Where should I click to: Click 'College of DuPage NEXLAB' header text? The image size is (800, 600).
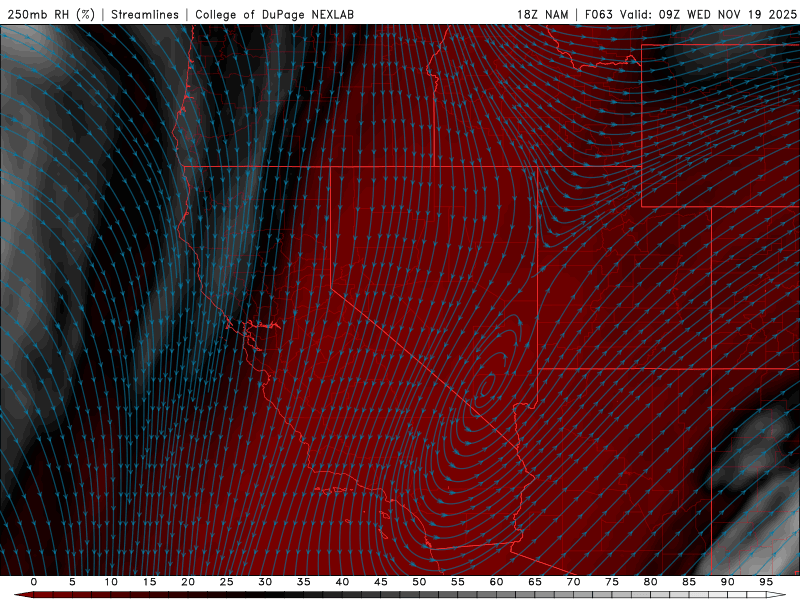pyautogui.click(x=274, y=14)
